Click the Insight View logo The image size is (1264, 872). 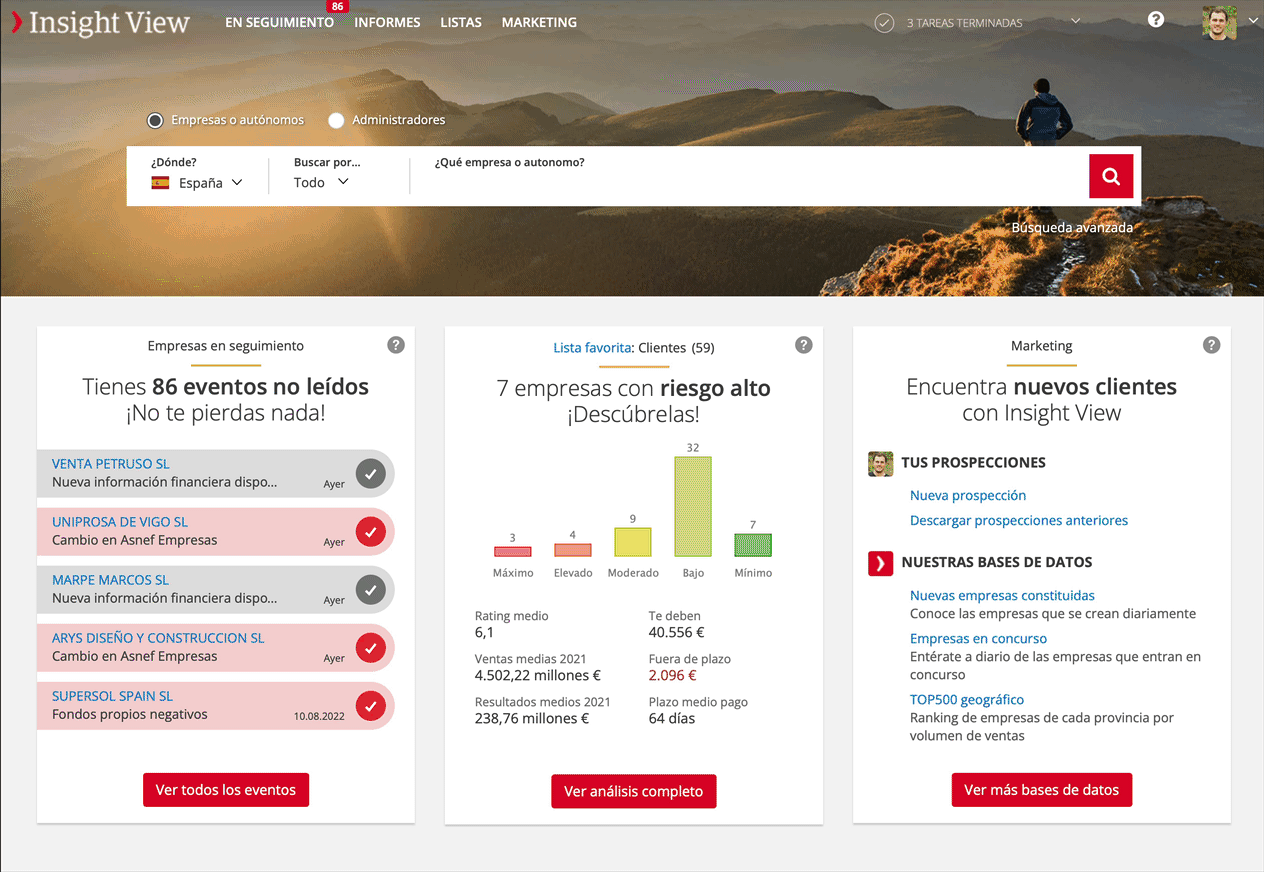[x=100, y=22]
